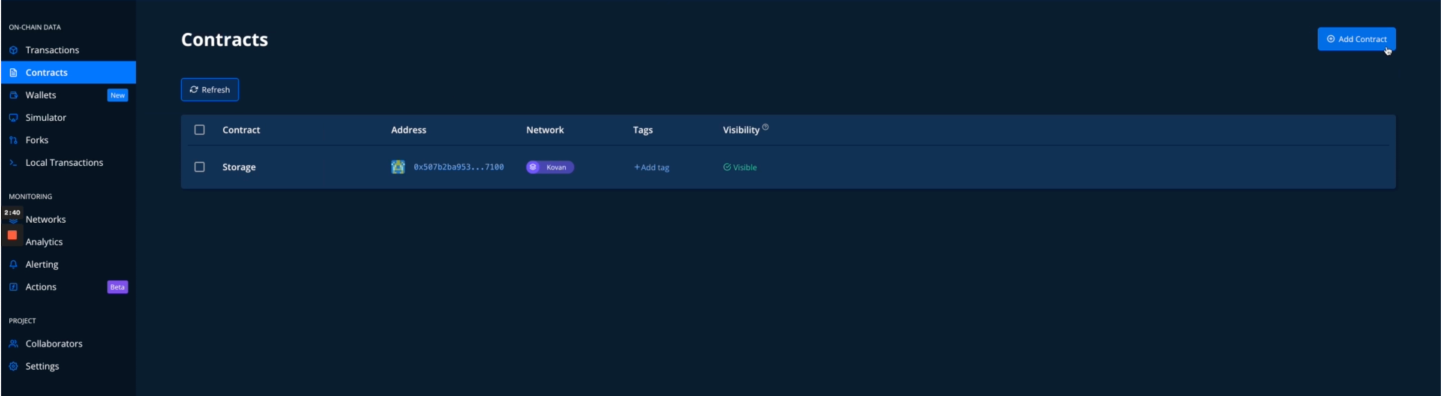Click the Tags column header
1441x396 pixels.
pos(643,130)
